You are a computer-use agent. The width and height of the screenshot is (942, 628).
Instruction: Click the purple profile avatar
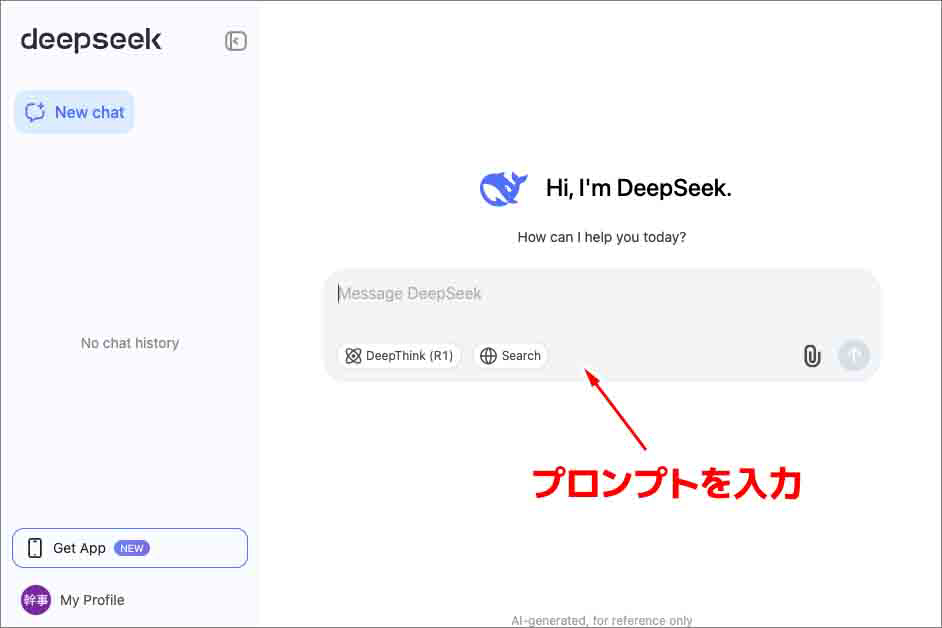pyautogui.click(x=36, y=600)
